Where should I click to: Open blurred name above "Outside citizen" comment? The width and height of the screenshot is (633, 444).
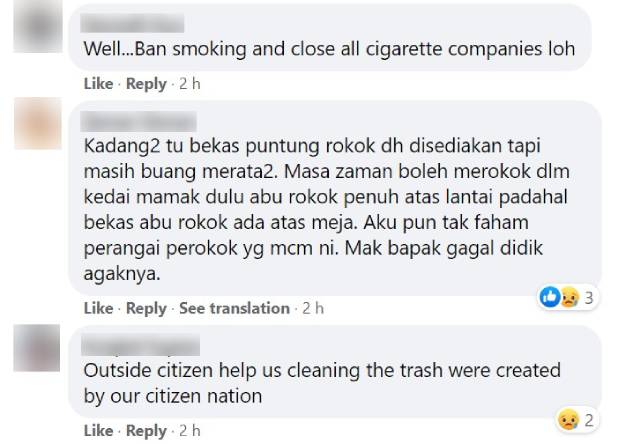click(140, 345)
